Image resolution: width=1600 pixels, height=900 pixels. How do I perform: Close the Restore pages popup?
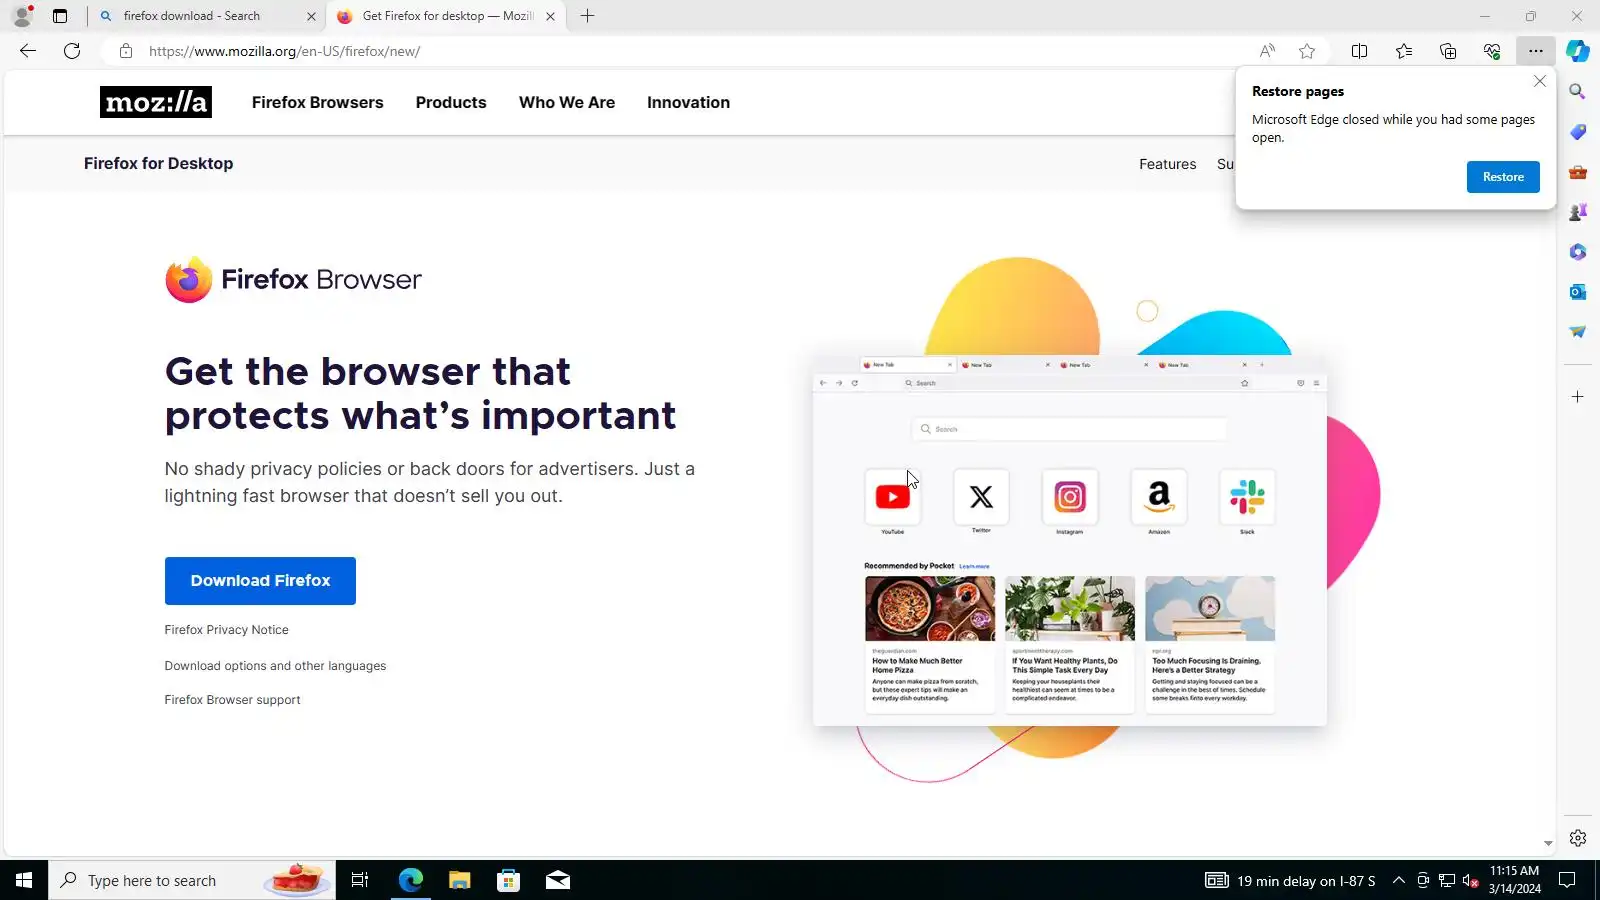1540,81
